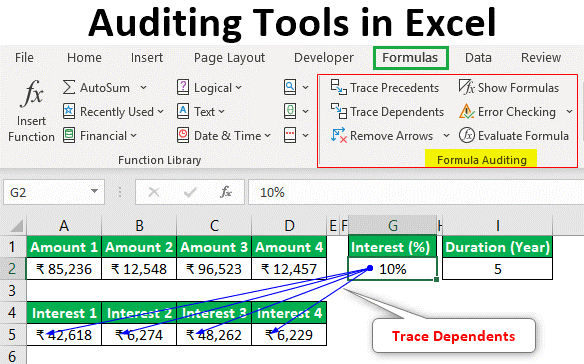
Task: Expand the AutoSum dropdown arrow
Action: [143, 88]
